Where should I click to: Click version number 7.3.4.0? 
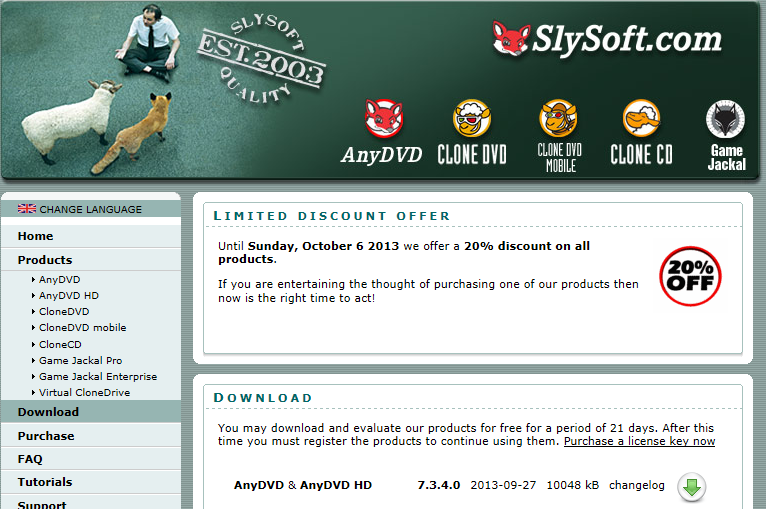pyautogui.click(x=439, y=485)
